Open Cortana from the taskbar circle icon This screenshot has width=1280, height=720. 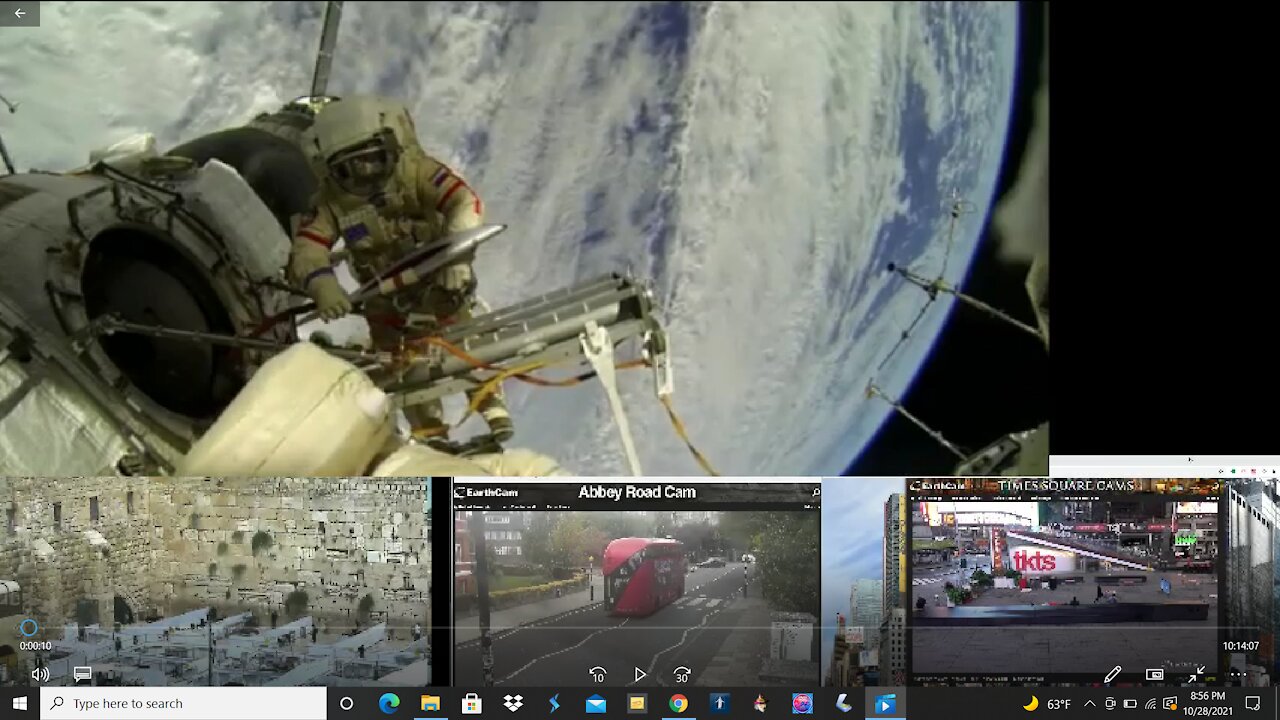click(x=347, y=703)
